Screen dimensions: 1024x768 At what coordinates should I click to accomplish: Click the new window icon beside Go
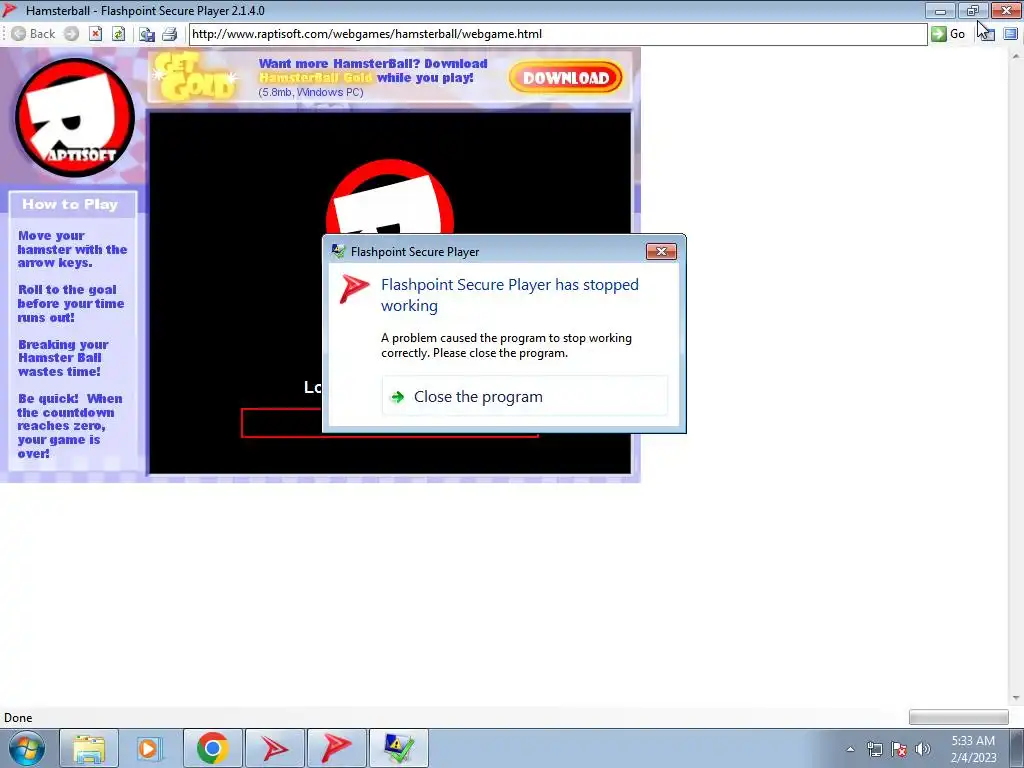click(987, 34)
